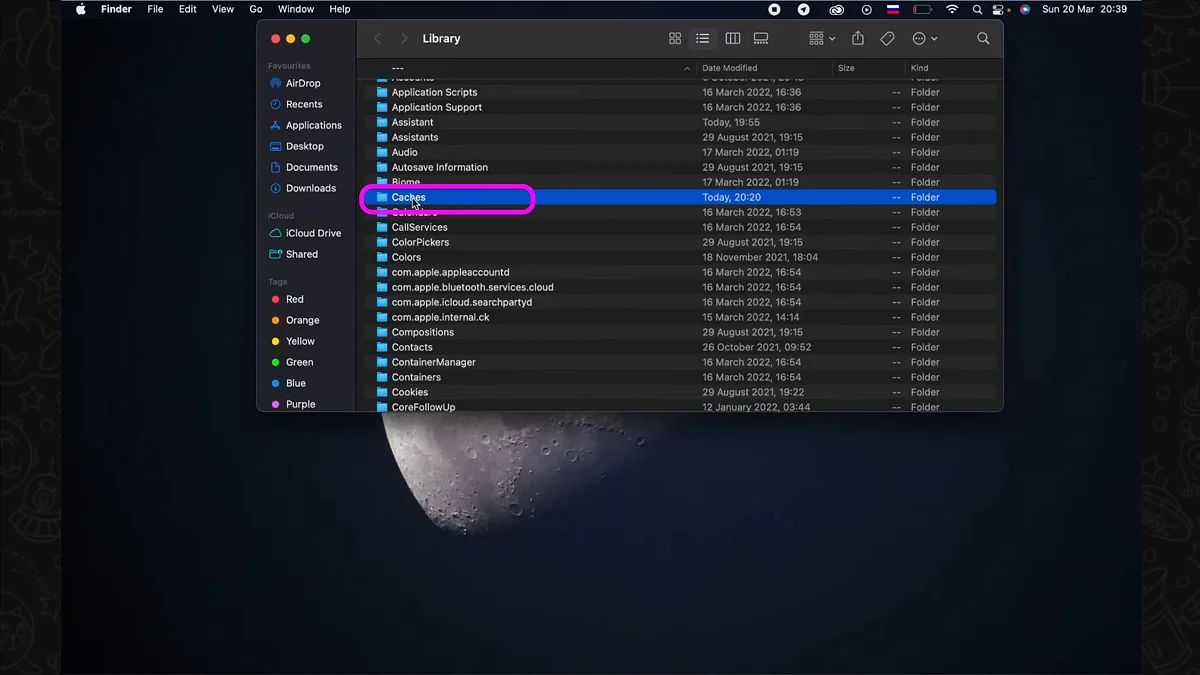
Task: Sort by Date Modified column header
Action: [x=732, y=68]
